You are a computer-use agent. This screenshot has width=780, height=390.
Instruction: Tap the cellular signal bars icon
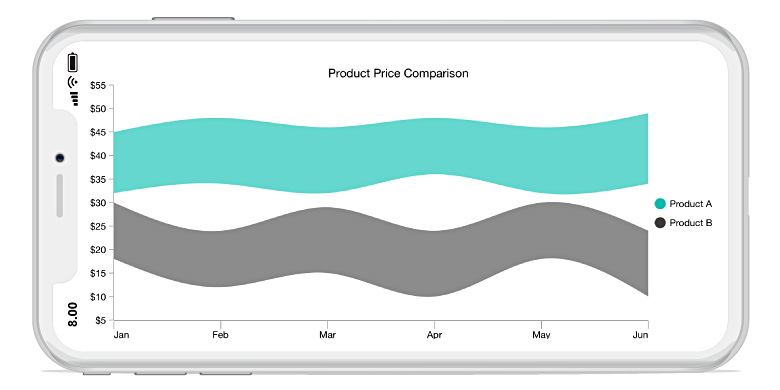tap(75, 98)
